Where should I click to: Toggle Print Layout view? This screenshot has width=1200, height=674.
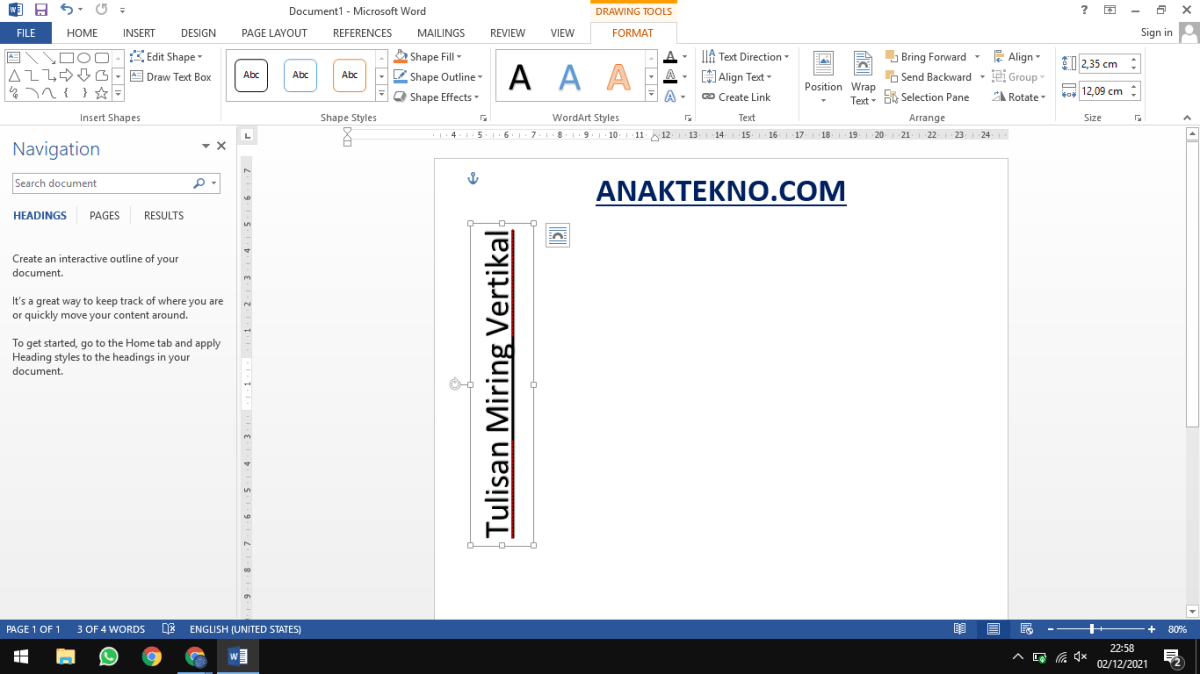point(993,628)
